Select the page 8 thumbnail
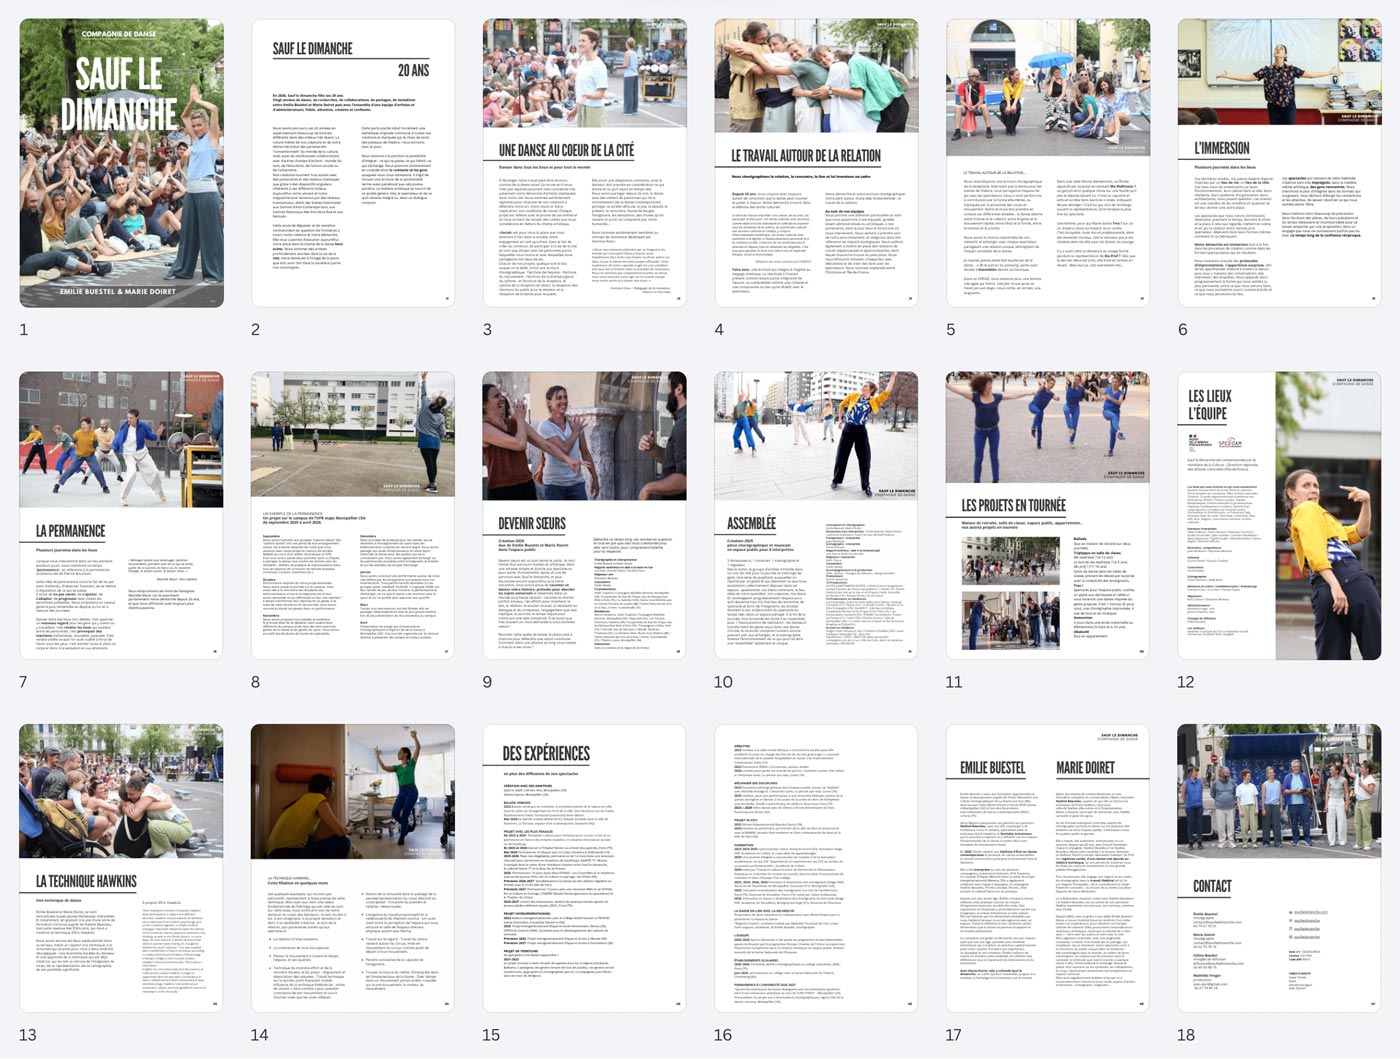The image size is (1400, 1059). 353,515
